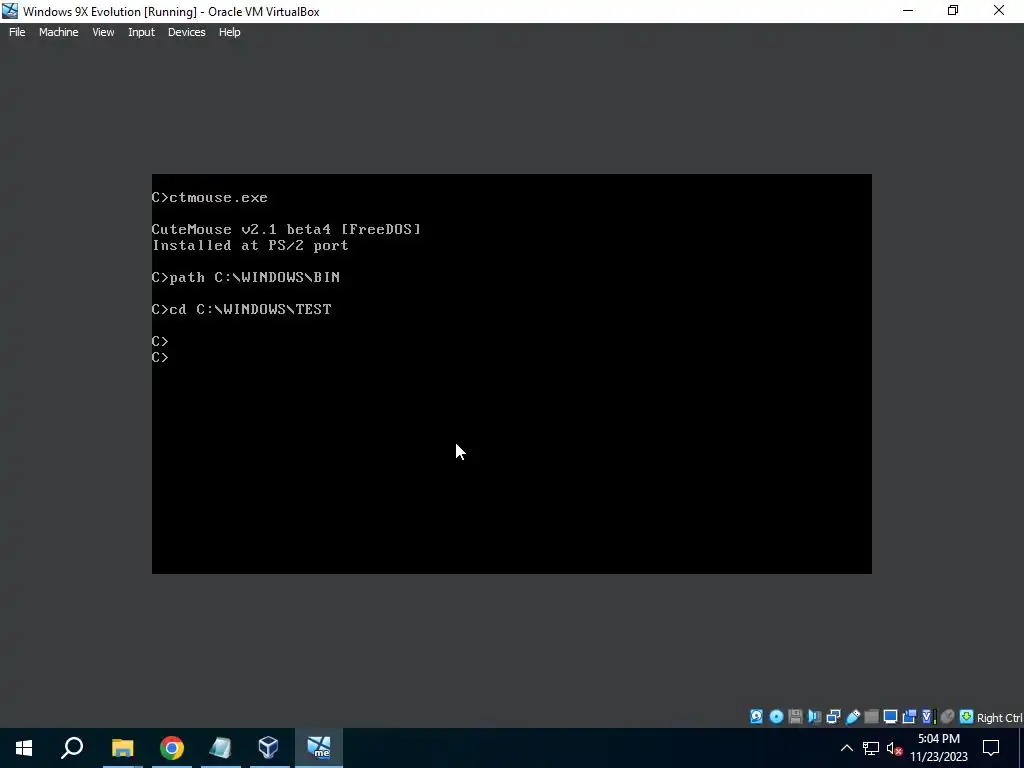Click the shared folders status icon
1024x768 pixels.
pyautogui.click(x=871, y=717)
